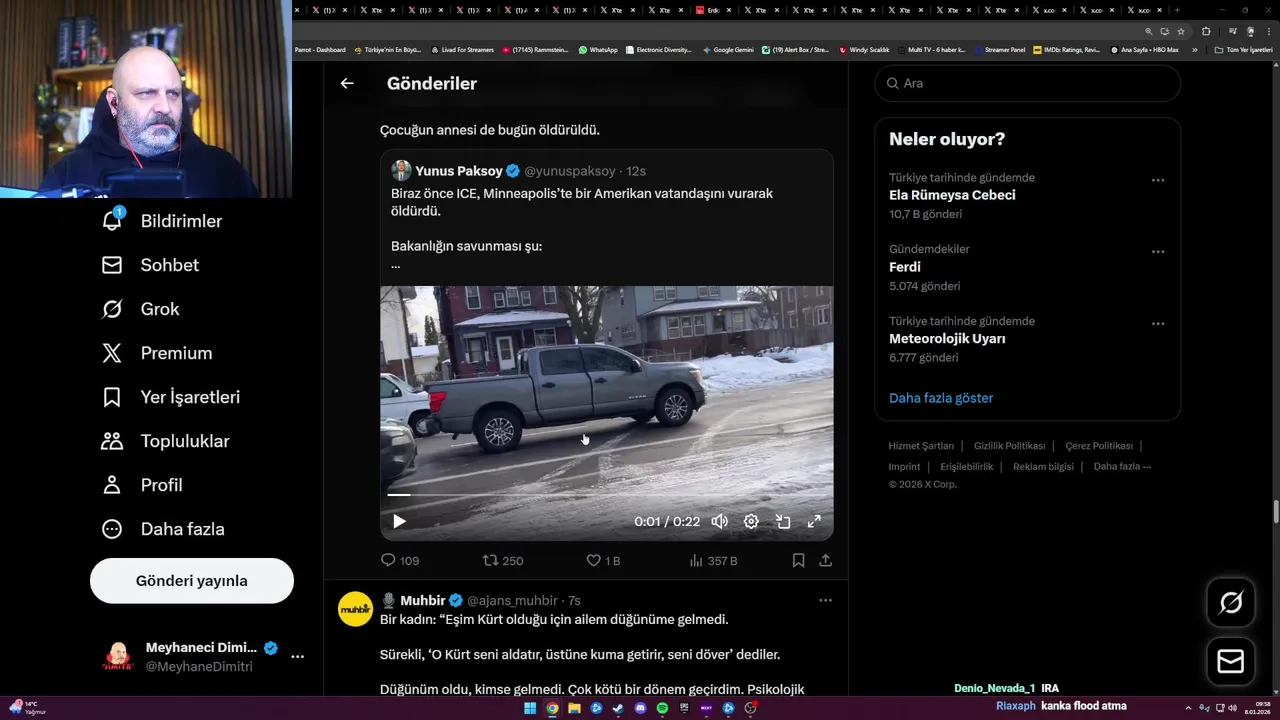Open Sohbet messages in sidebar
The width and height of the screenshot is (1280, 720).
click(151, 265)
